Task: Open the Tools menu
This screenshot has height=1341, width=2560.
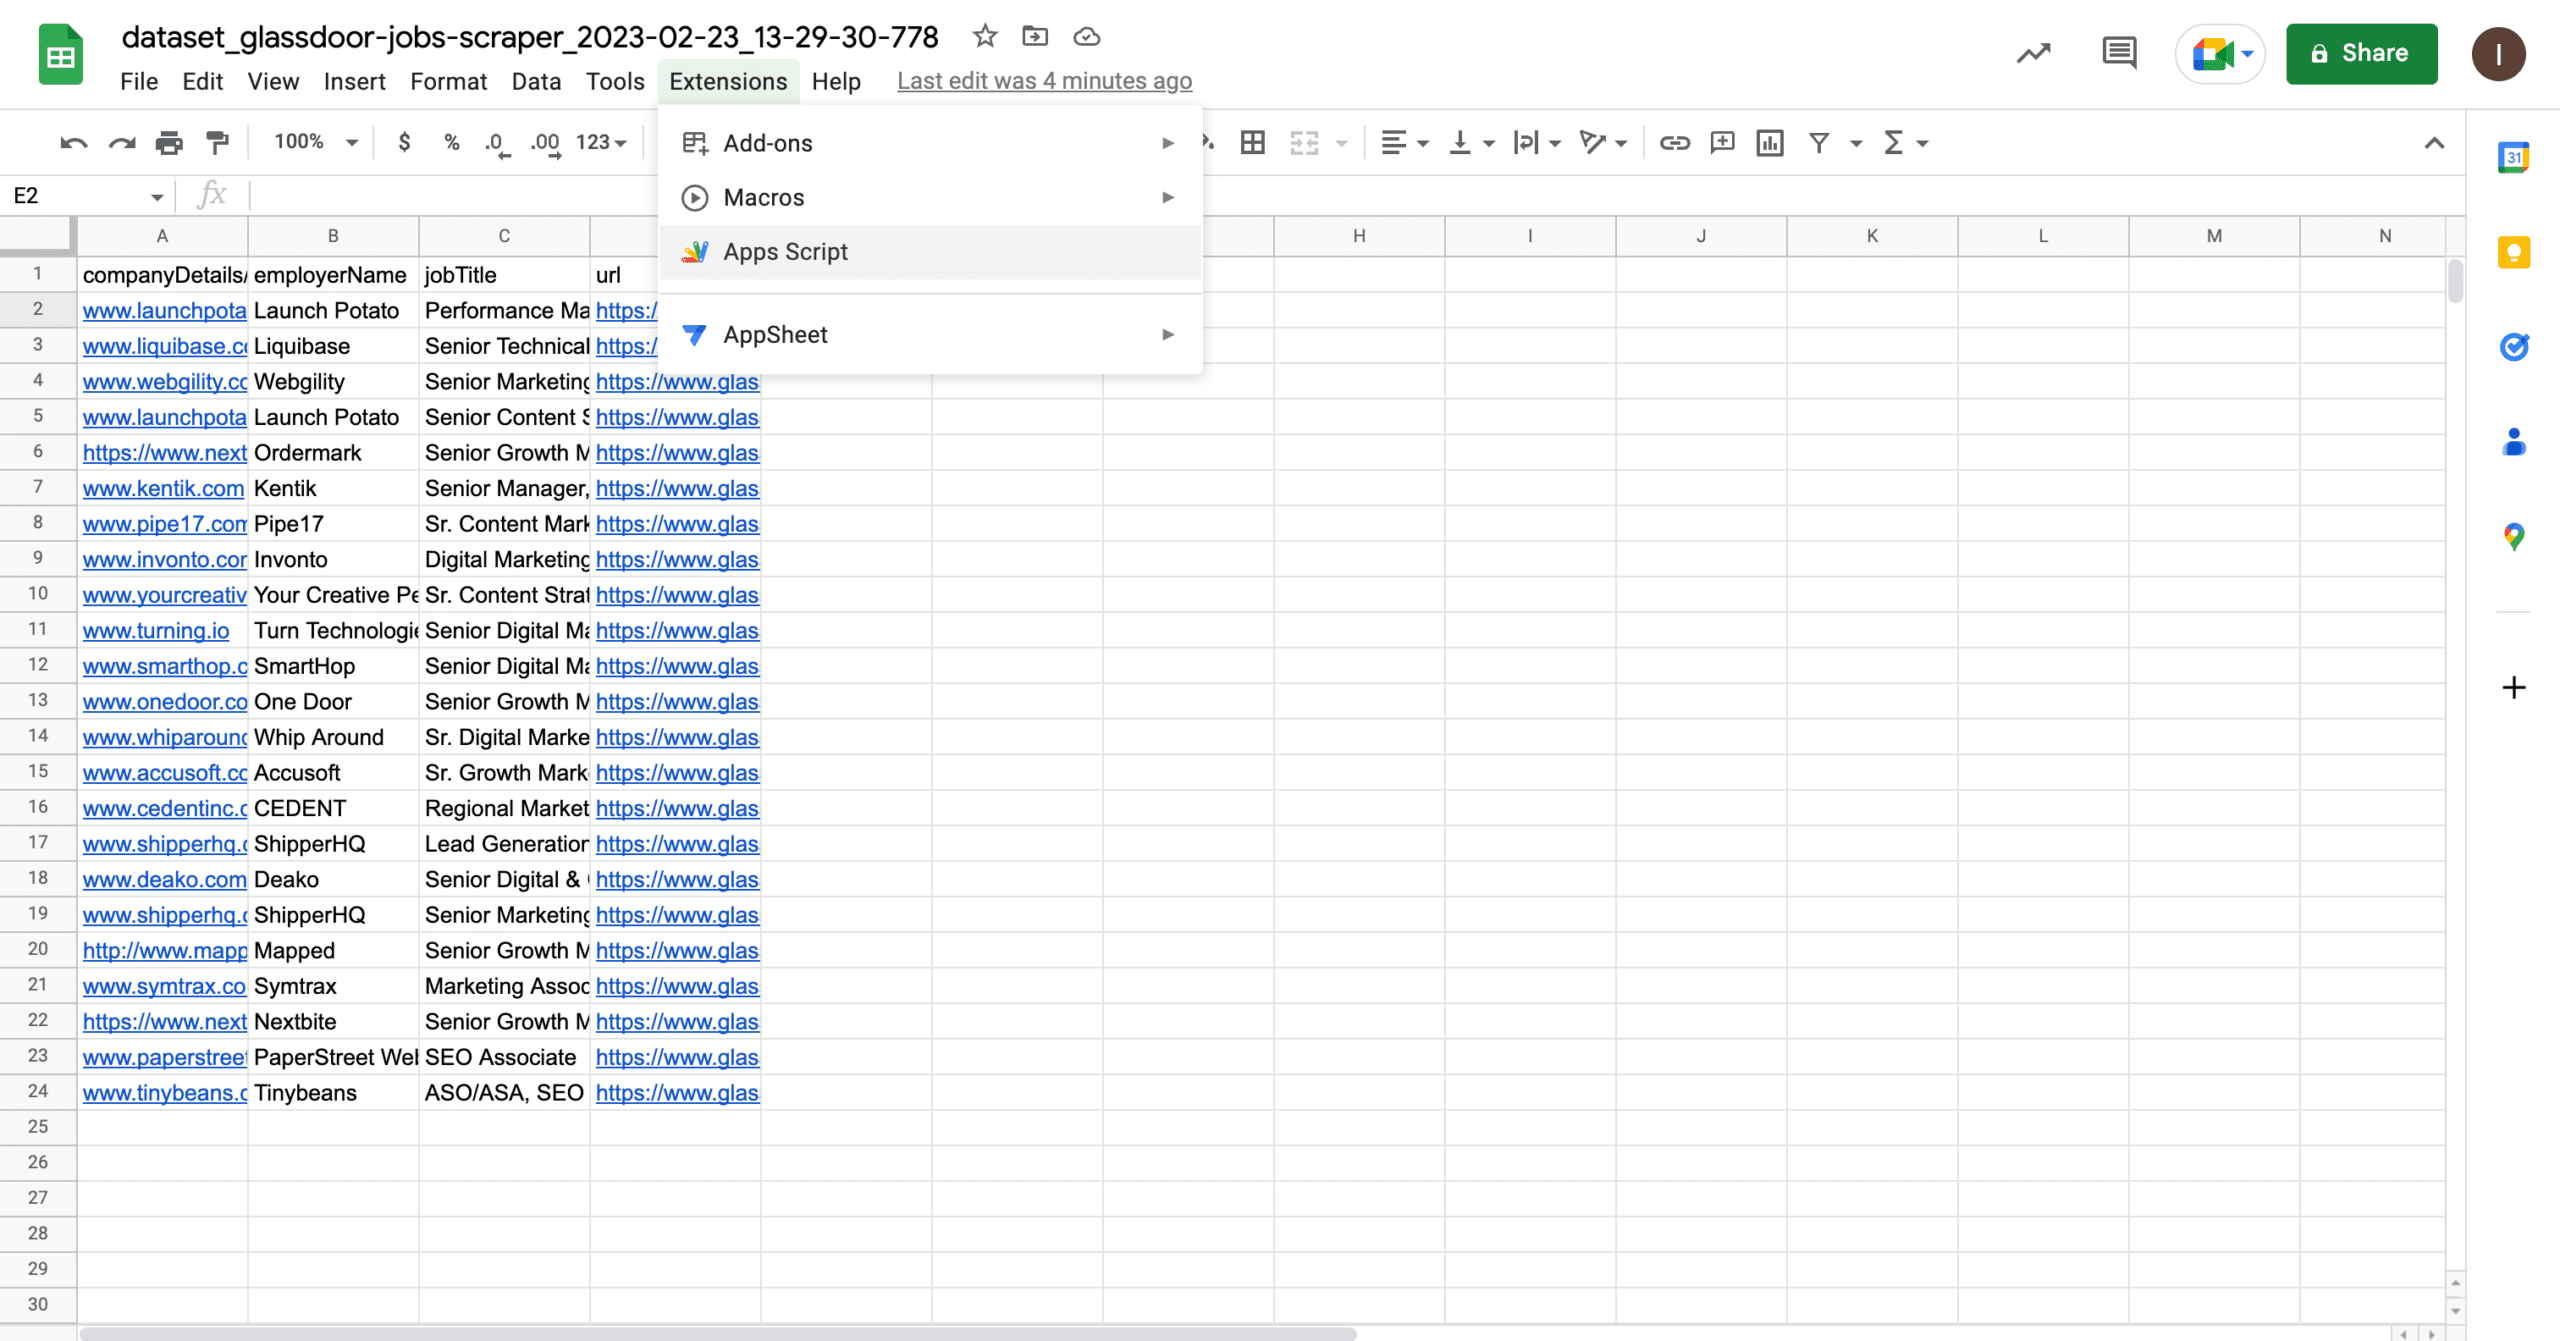Action: [615, 81]
